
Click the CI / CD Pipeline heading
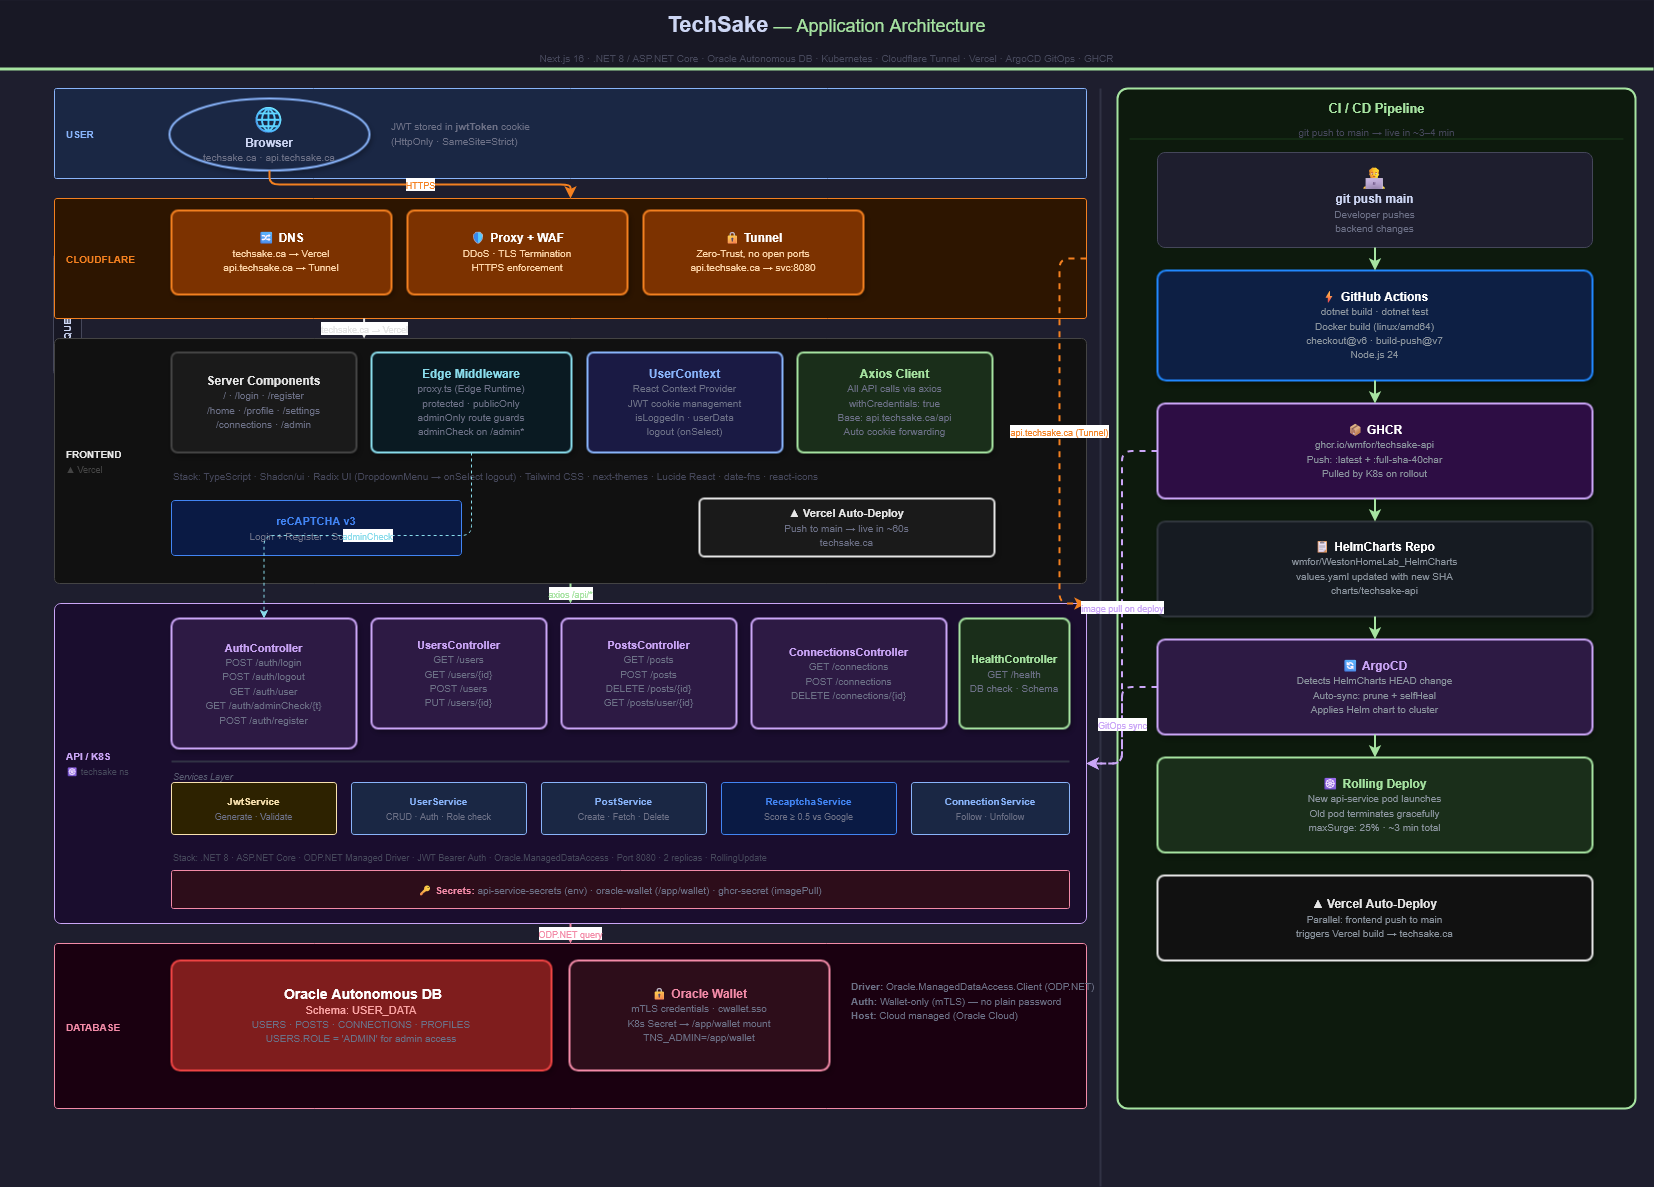pyautogui.click(x=1376, y=108)
